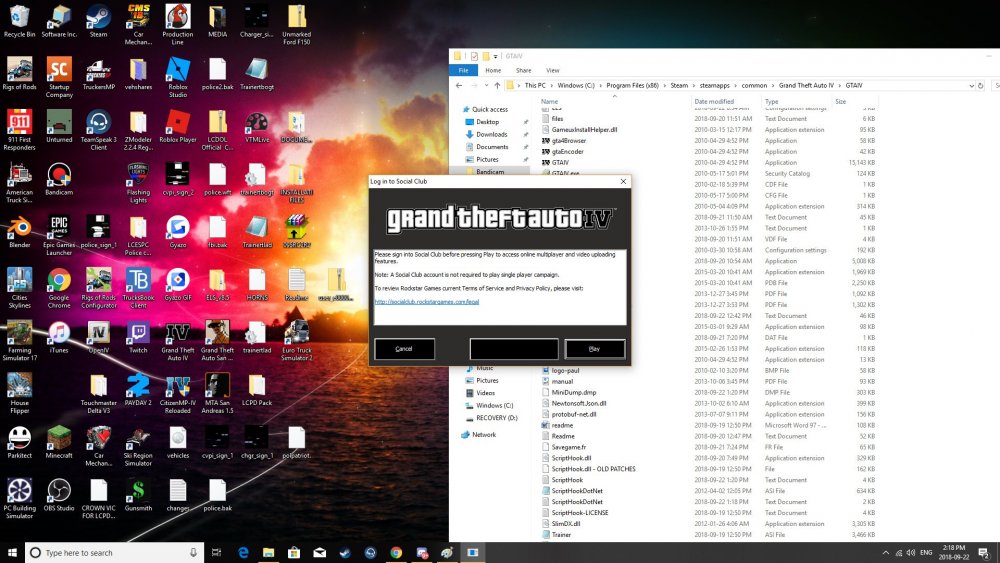Screen dimensions: 1000x563
Task: Open the Recycle Bin icon
Action: (19, 21)
